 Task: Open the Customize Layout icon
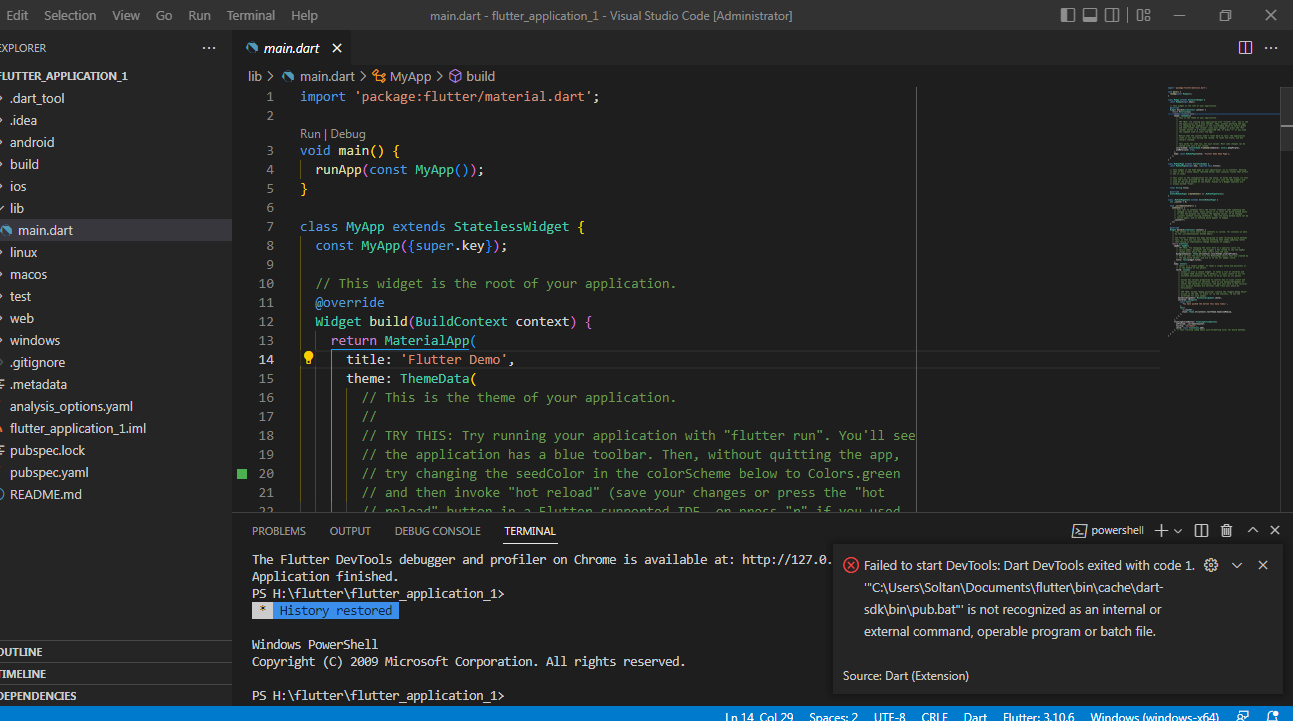coord(1142,15)
